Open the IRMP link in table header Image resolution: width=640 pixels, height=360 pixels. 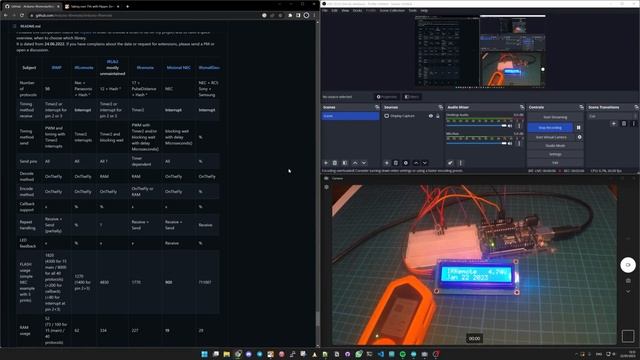(x=56, y=68)
